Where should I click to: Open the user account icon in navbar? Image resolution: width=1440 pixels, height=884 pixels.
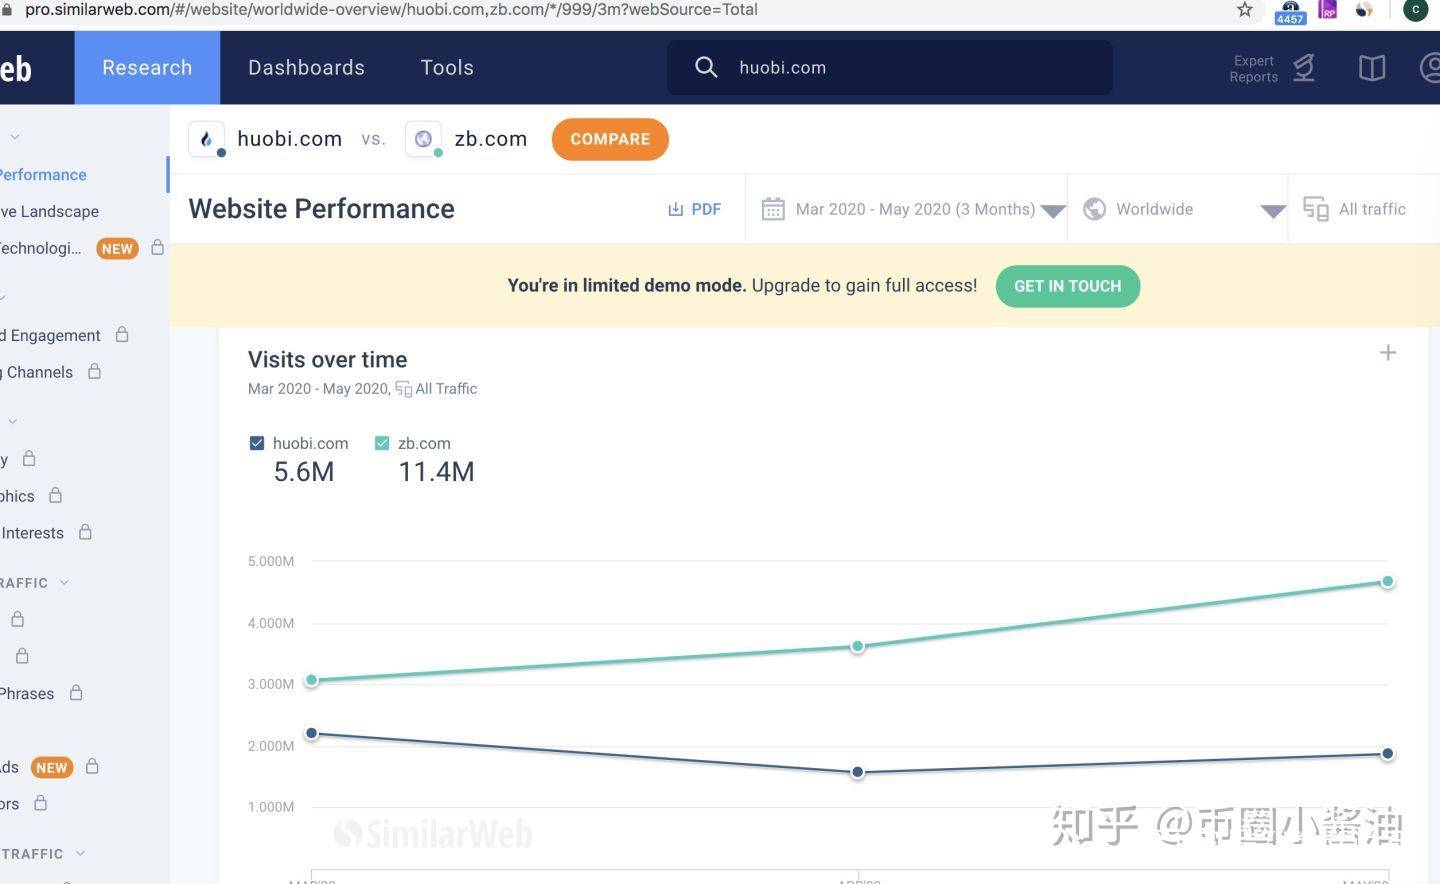click(1430, 68)
